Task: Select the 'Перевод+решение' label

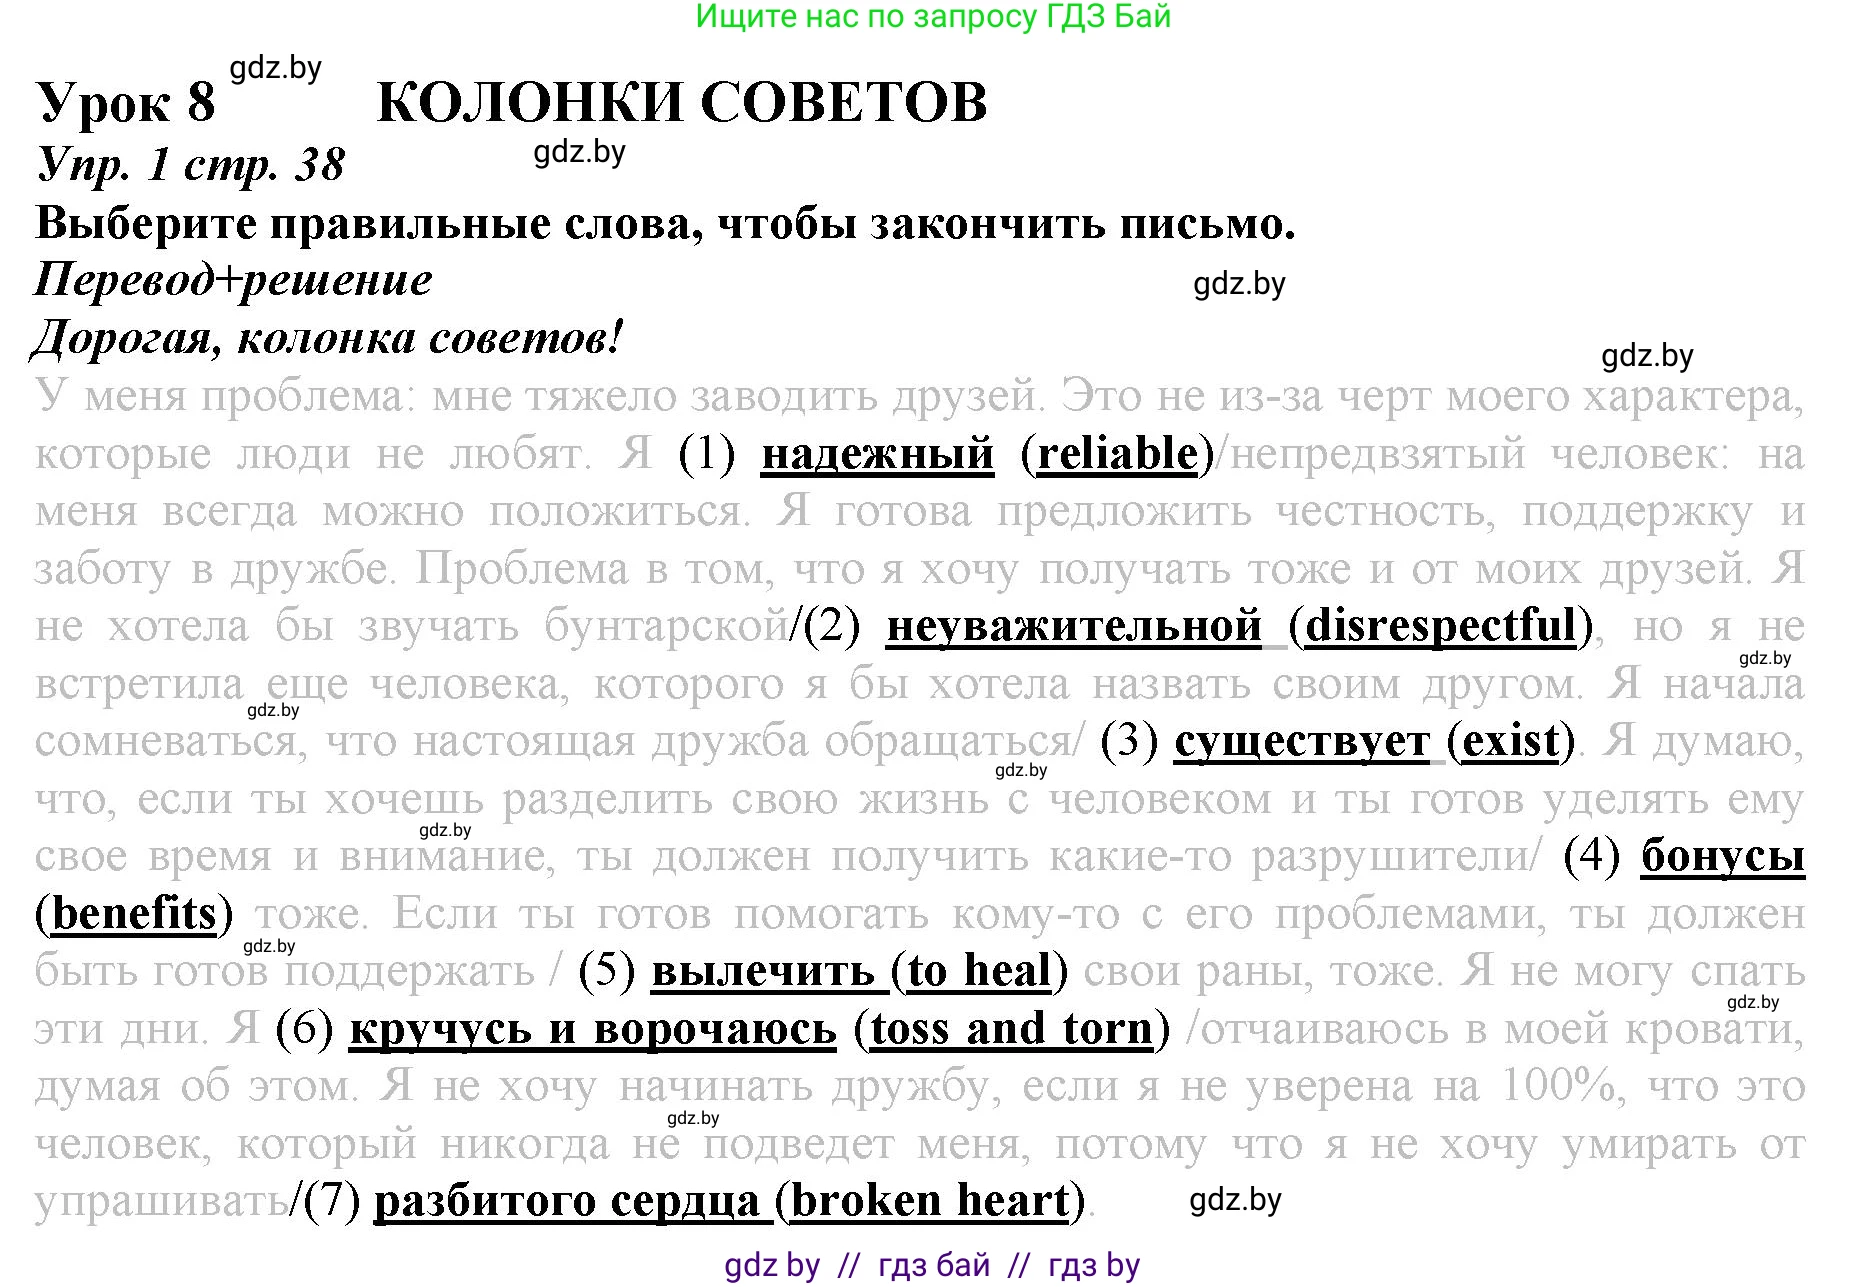Action: pyautogui.click(x=232, y=281)
